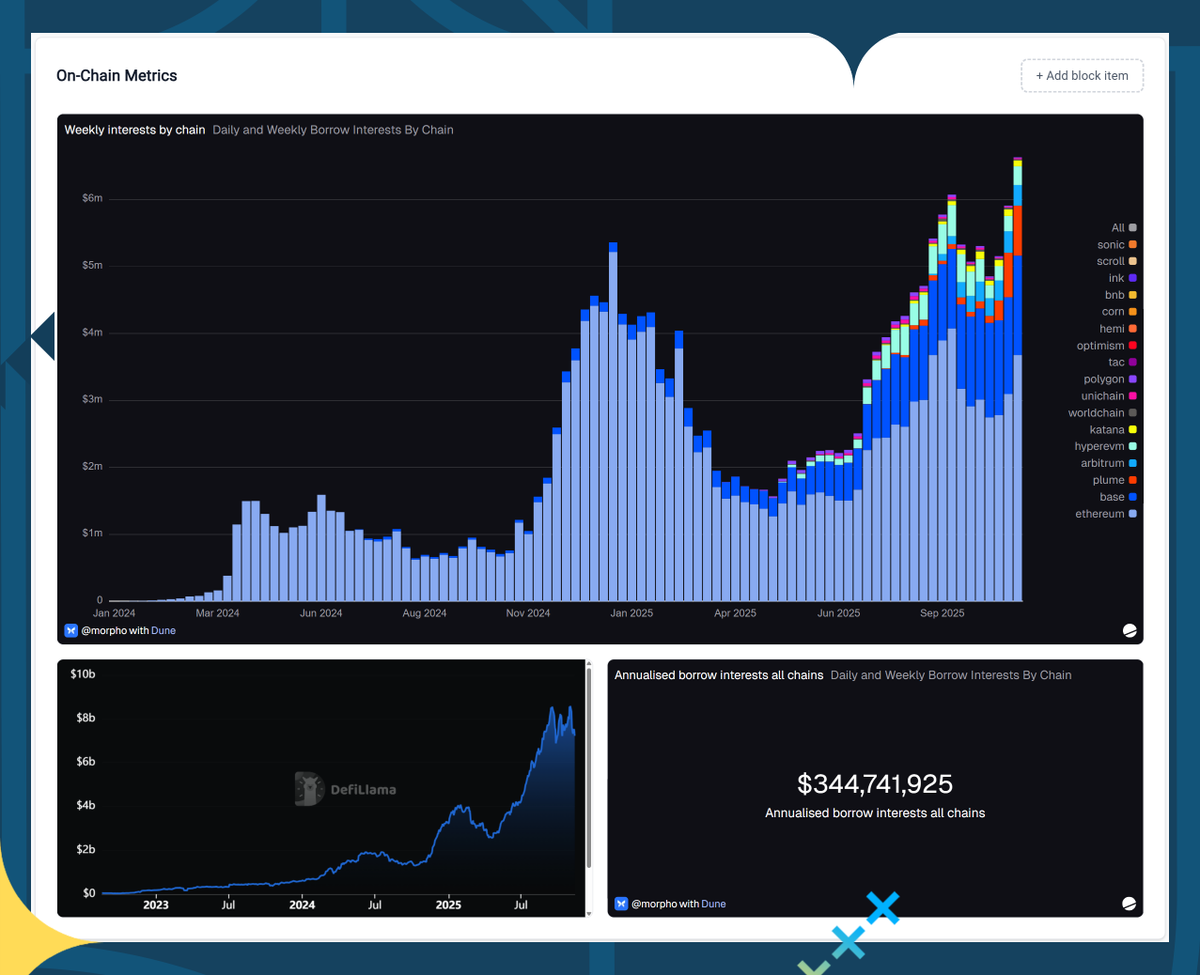The height and width of the screenshot is (975, 1200).
Task: Click the unichain legend color dot
Action: point(1133,396)
